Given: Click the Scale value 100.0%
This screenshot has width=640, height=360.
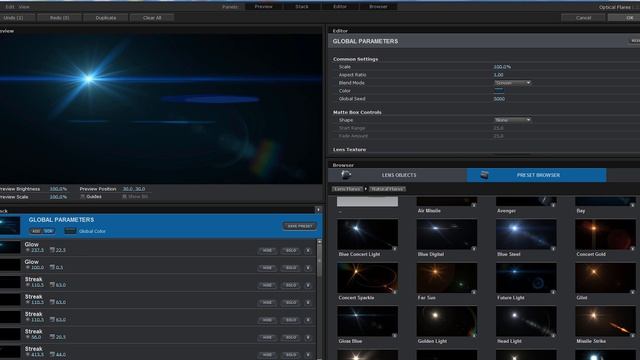Looking at the screenshot, I should [502, 67].
